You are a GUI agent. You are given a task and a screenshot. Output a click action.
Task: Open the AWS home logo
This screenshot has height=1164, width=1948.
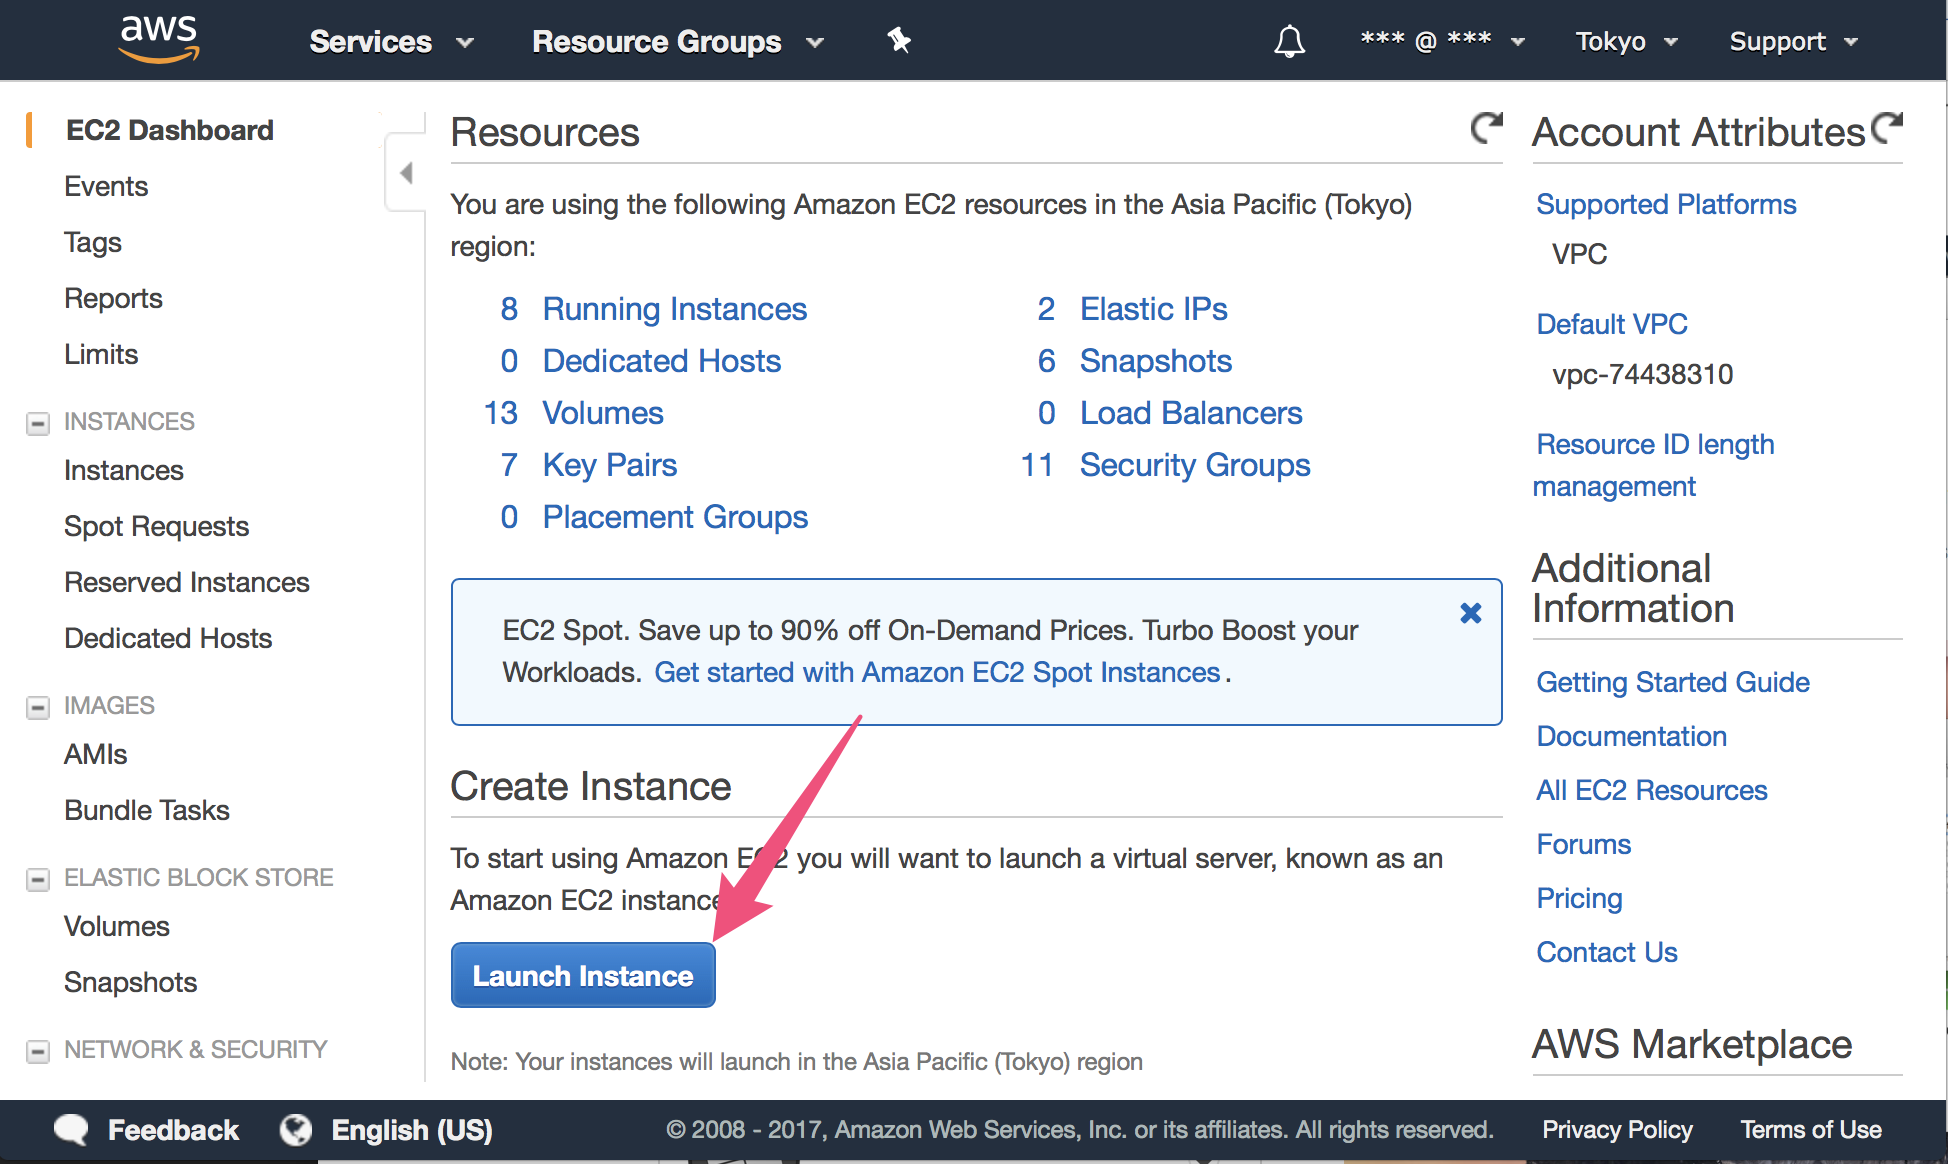point(159,40)
